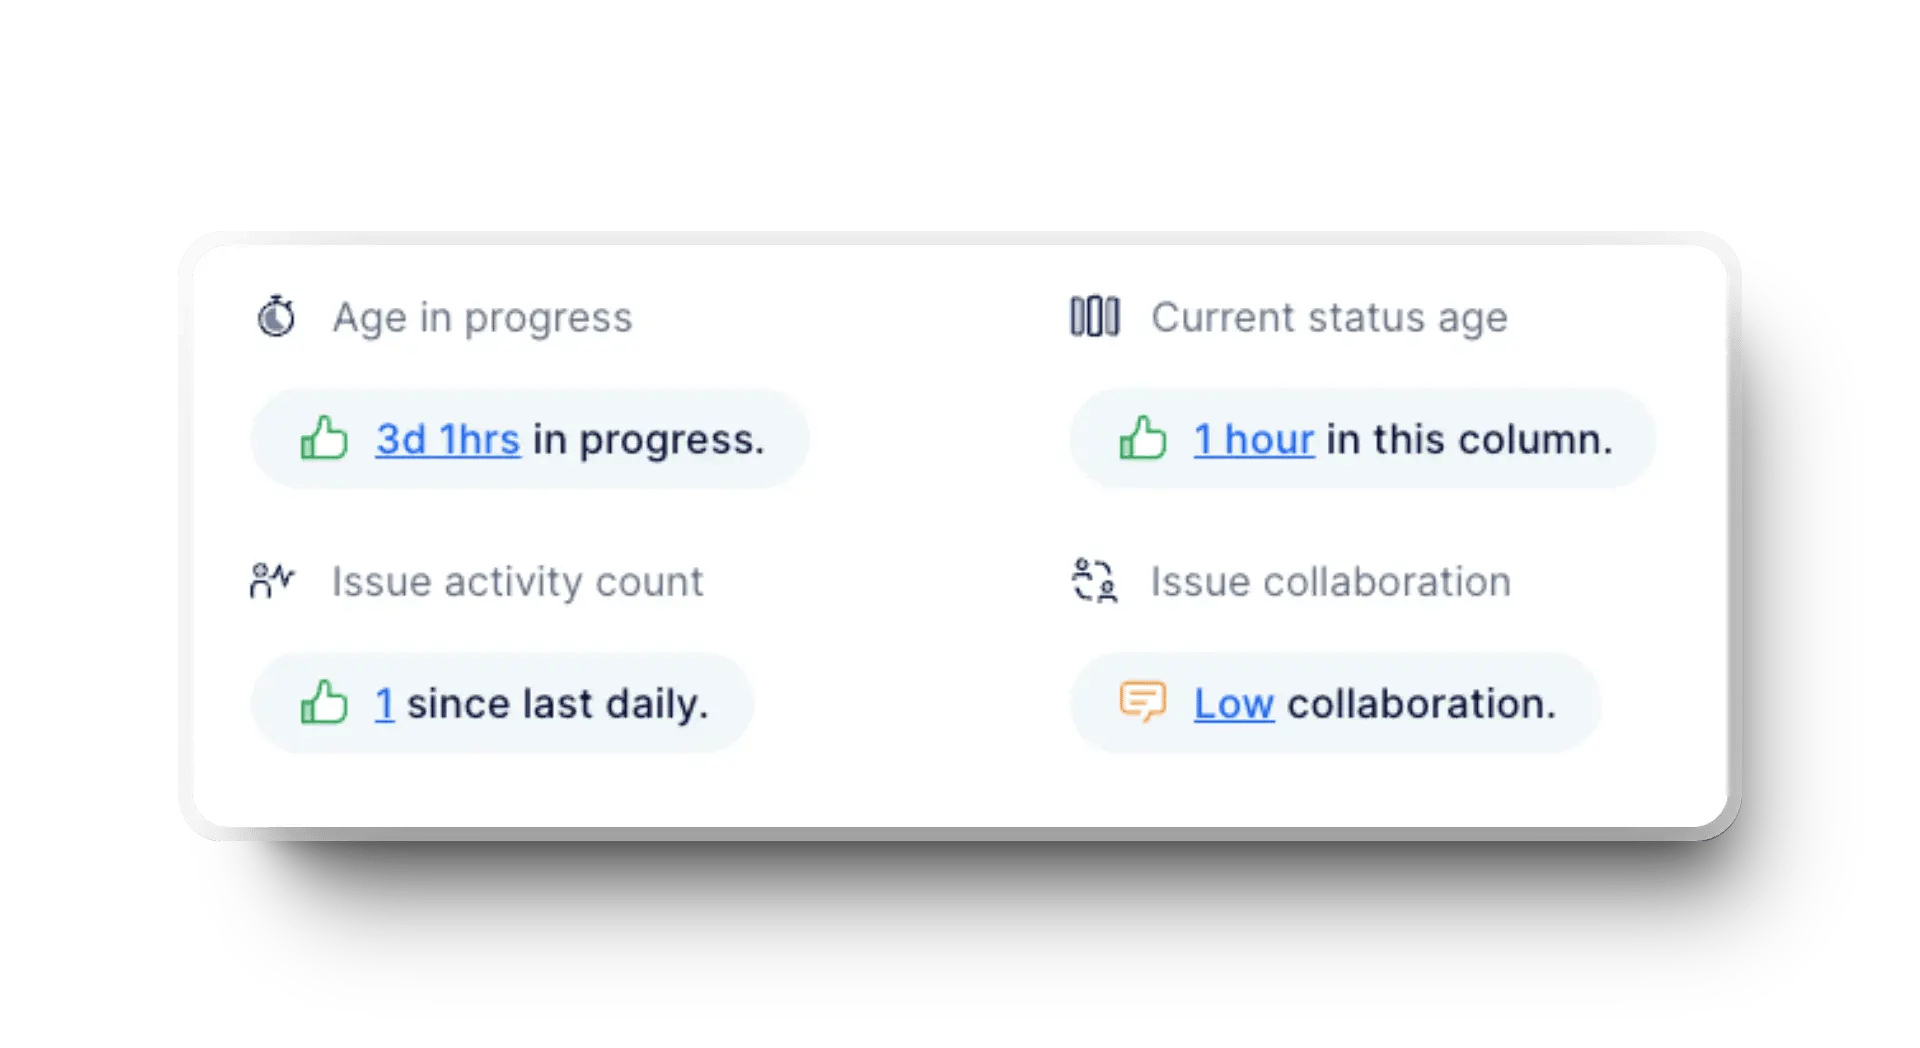Click the thumbs-up icon in the in-progress badge
The image size is (1920, 1048).
coord(324,439)
